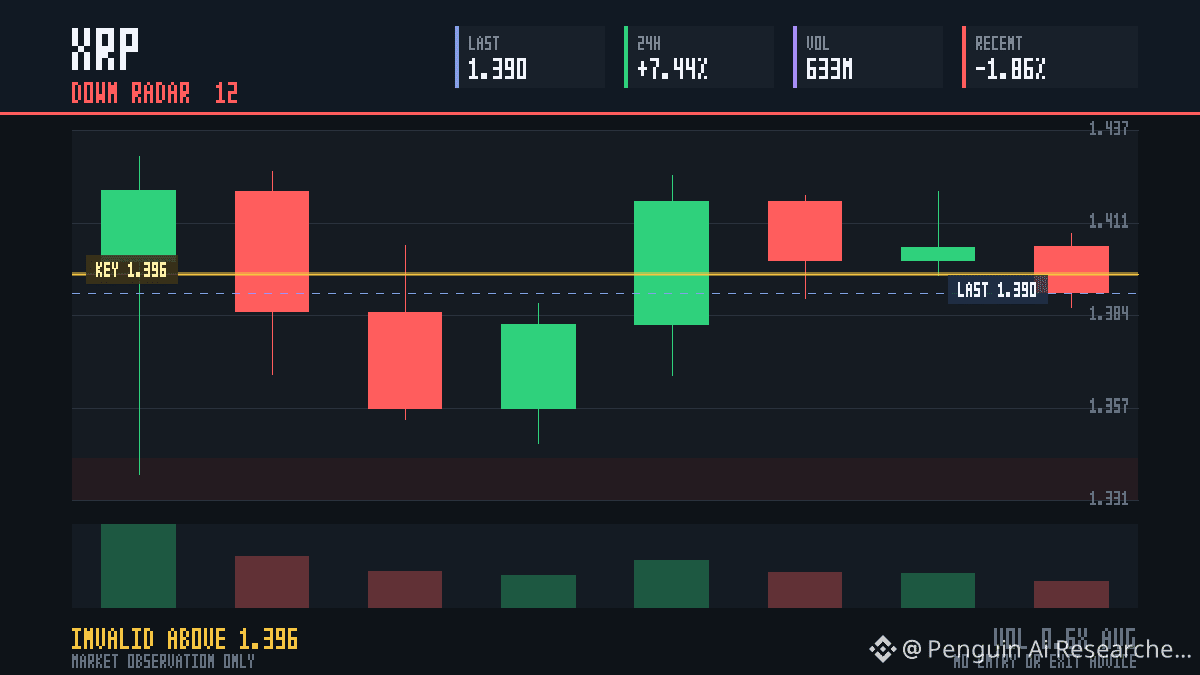Image resolution: width=1200 pixels, height=675 pixels.
Task: Click the MARKET OBSERVATION ONLY disclaimer
Action: coord(163,661)
